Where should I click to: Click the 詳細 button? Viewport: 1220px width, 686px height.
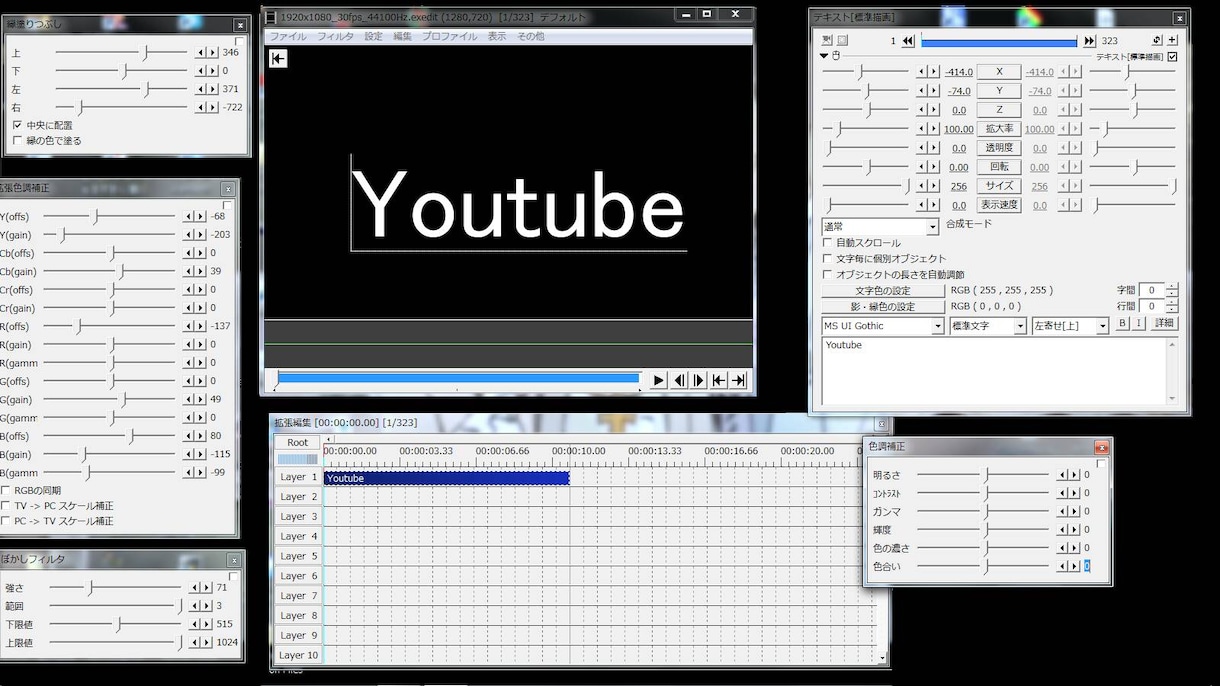click(x=1164, y=323)
